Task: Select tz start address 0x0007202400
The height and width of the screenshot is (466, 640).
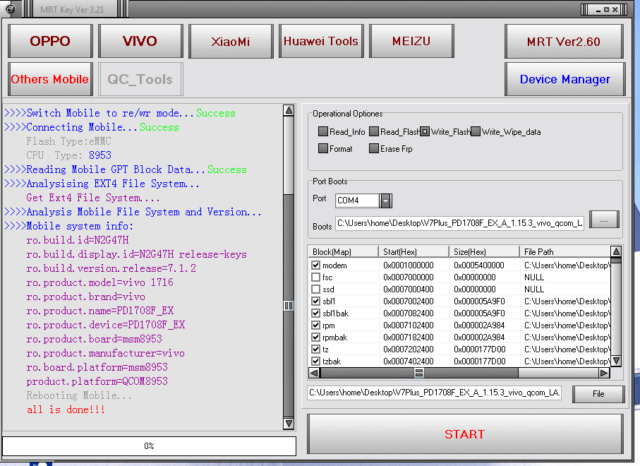Action: point(408,350)
